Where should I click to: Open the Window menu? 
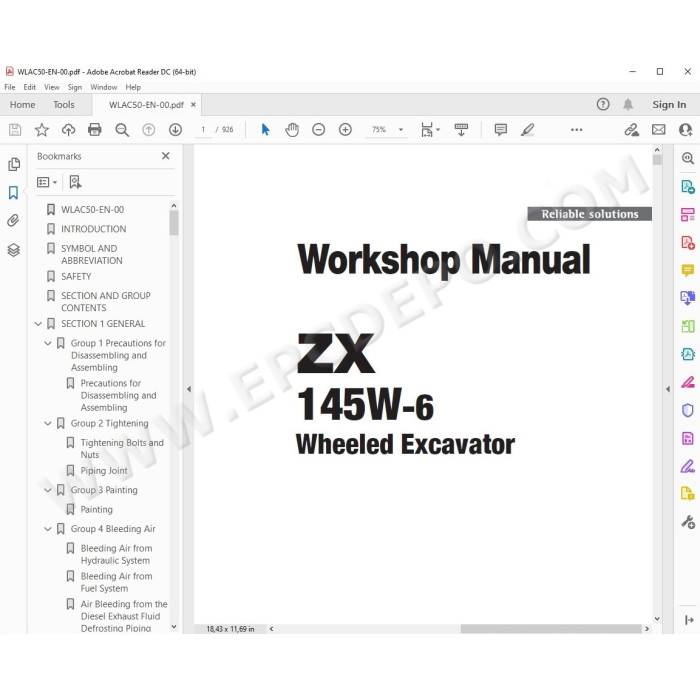tap(104, 87)
